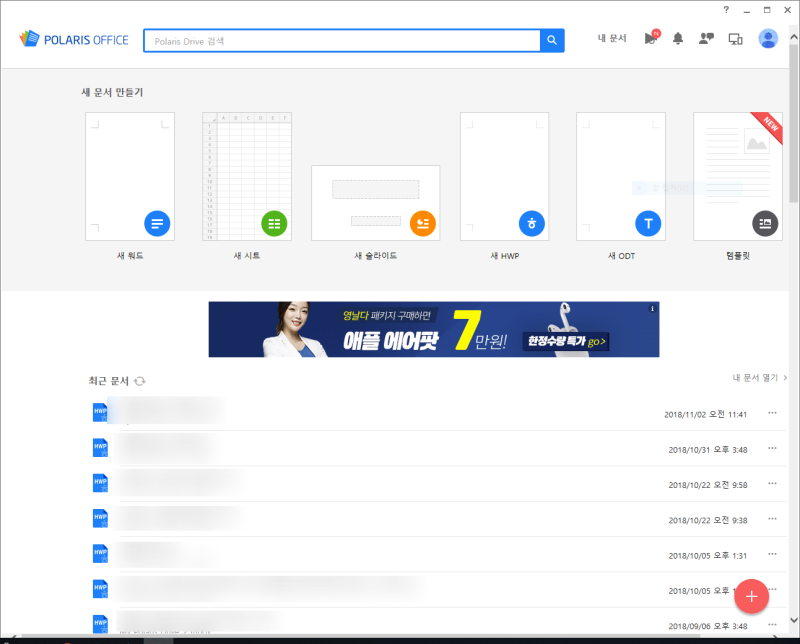This screenshot has height=644, width=800.
Task: Click the 새 ODT label
Action: coord(621,256)
